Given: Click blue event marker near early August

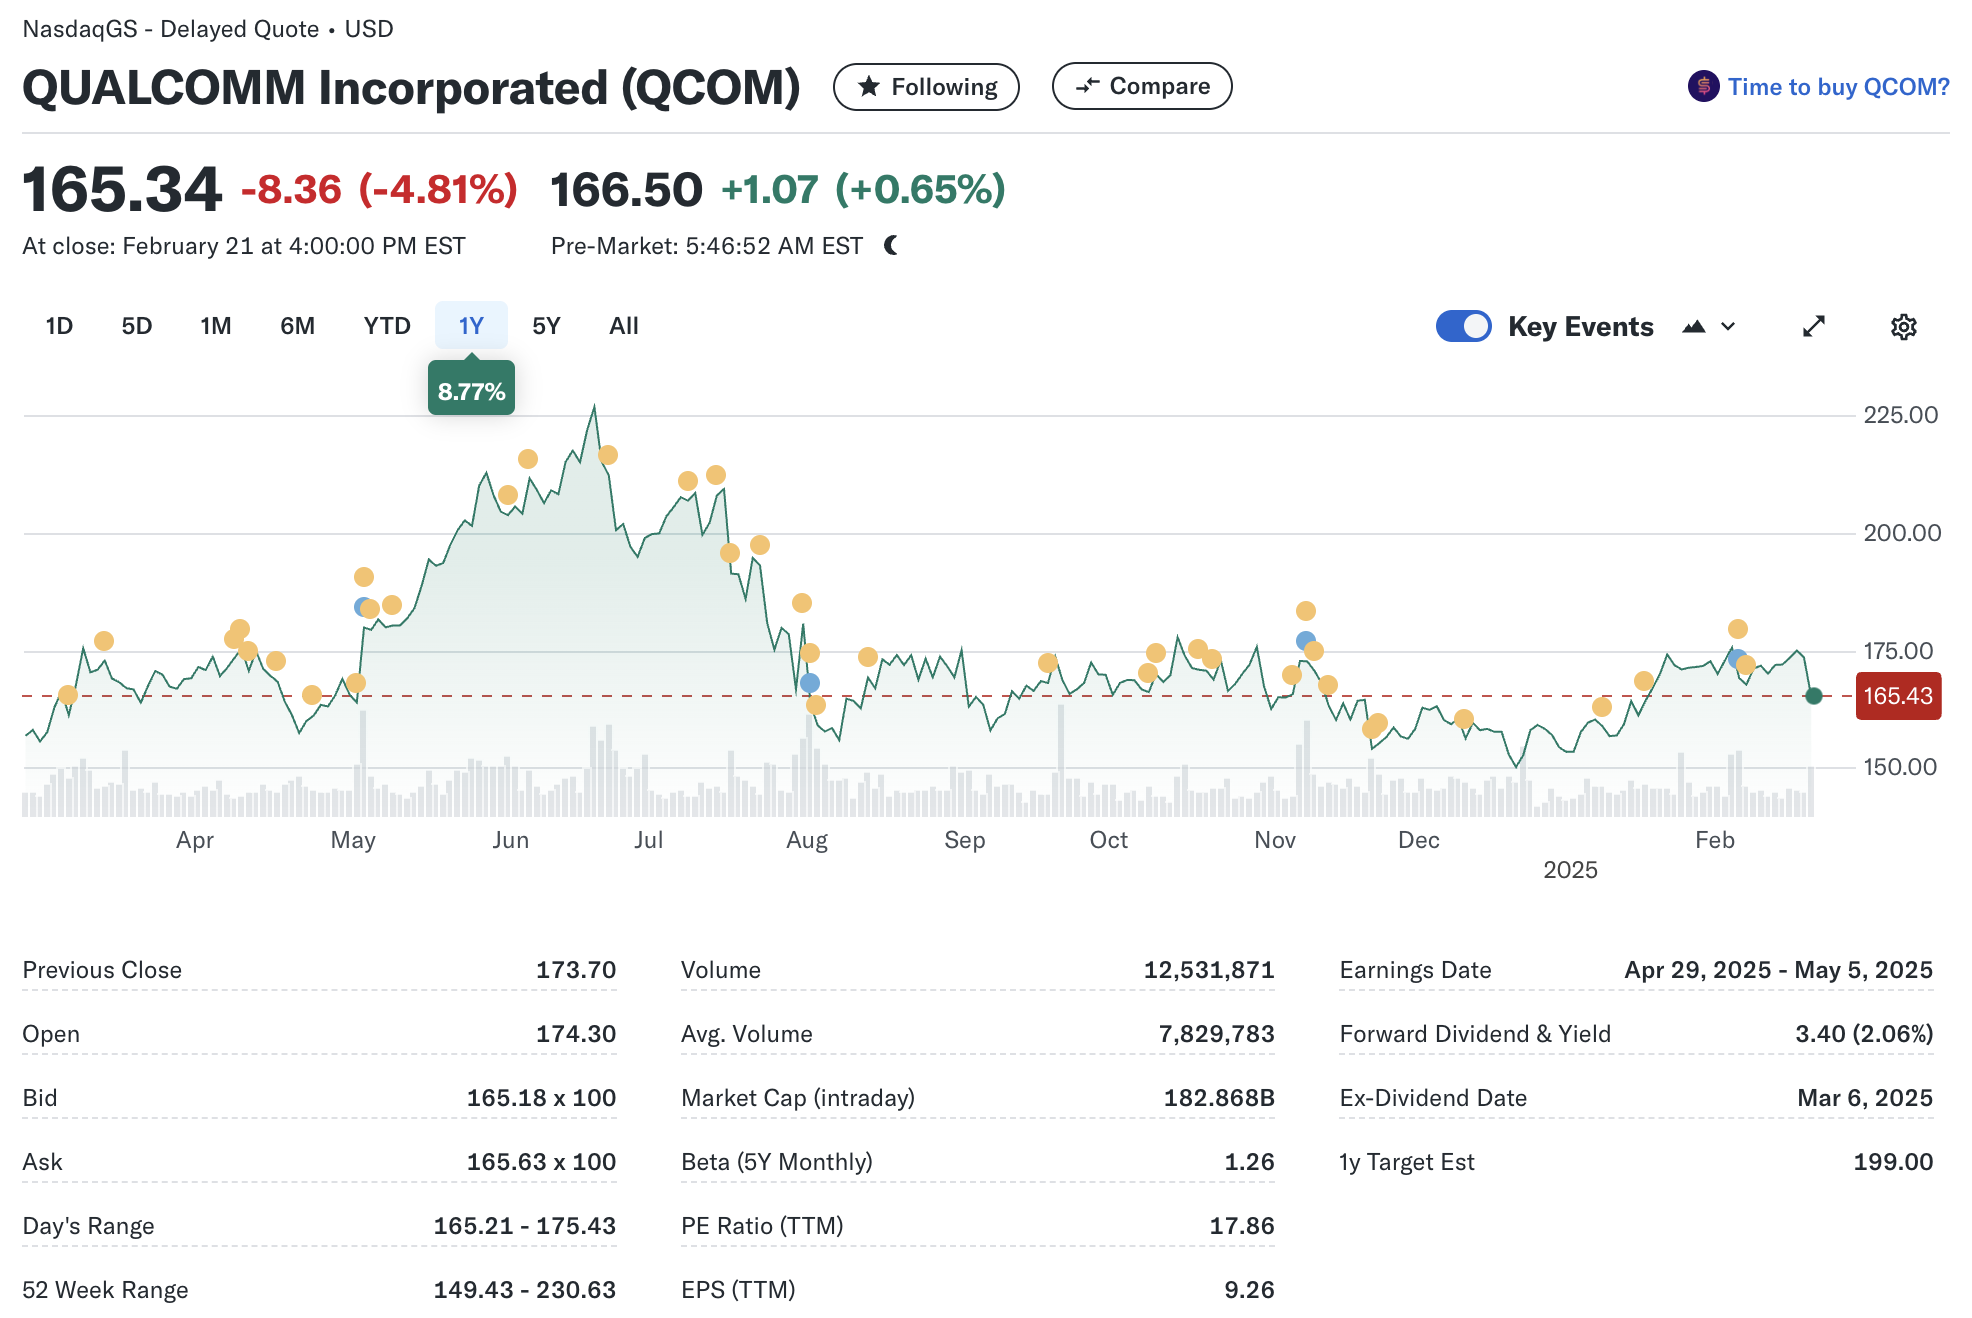Looking at the screenshot, I should click(x=810, y=683).
